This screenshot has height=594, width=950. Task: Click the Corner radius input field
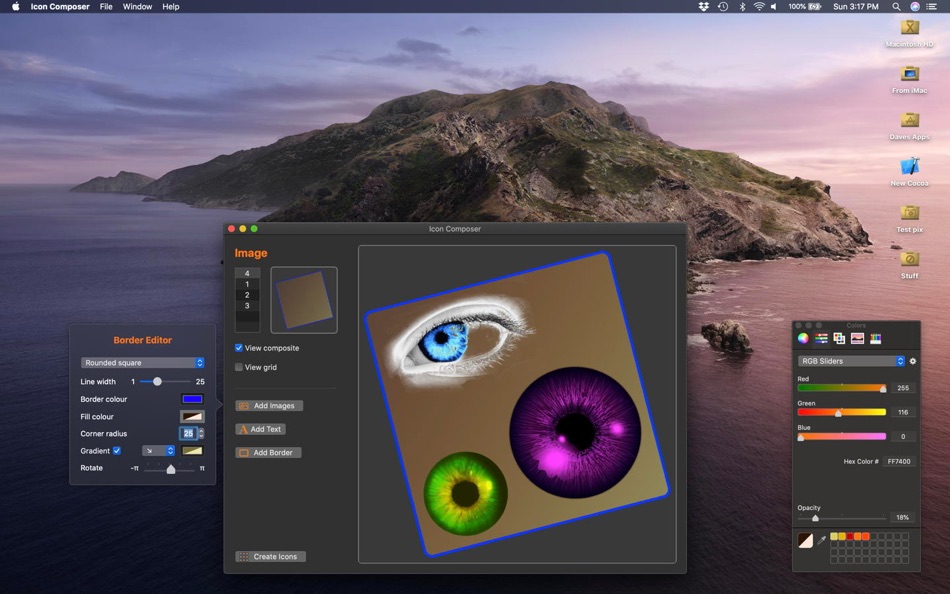click(x=188, y=433)
